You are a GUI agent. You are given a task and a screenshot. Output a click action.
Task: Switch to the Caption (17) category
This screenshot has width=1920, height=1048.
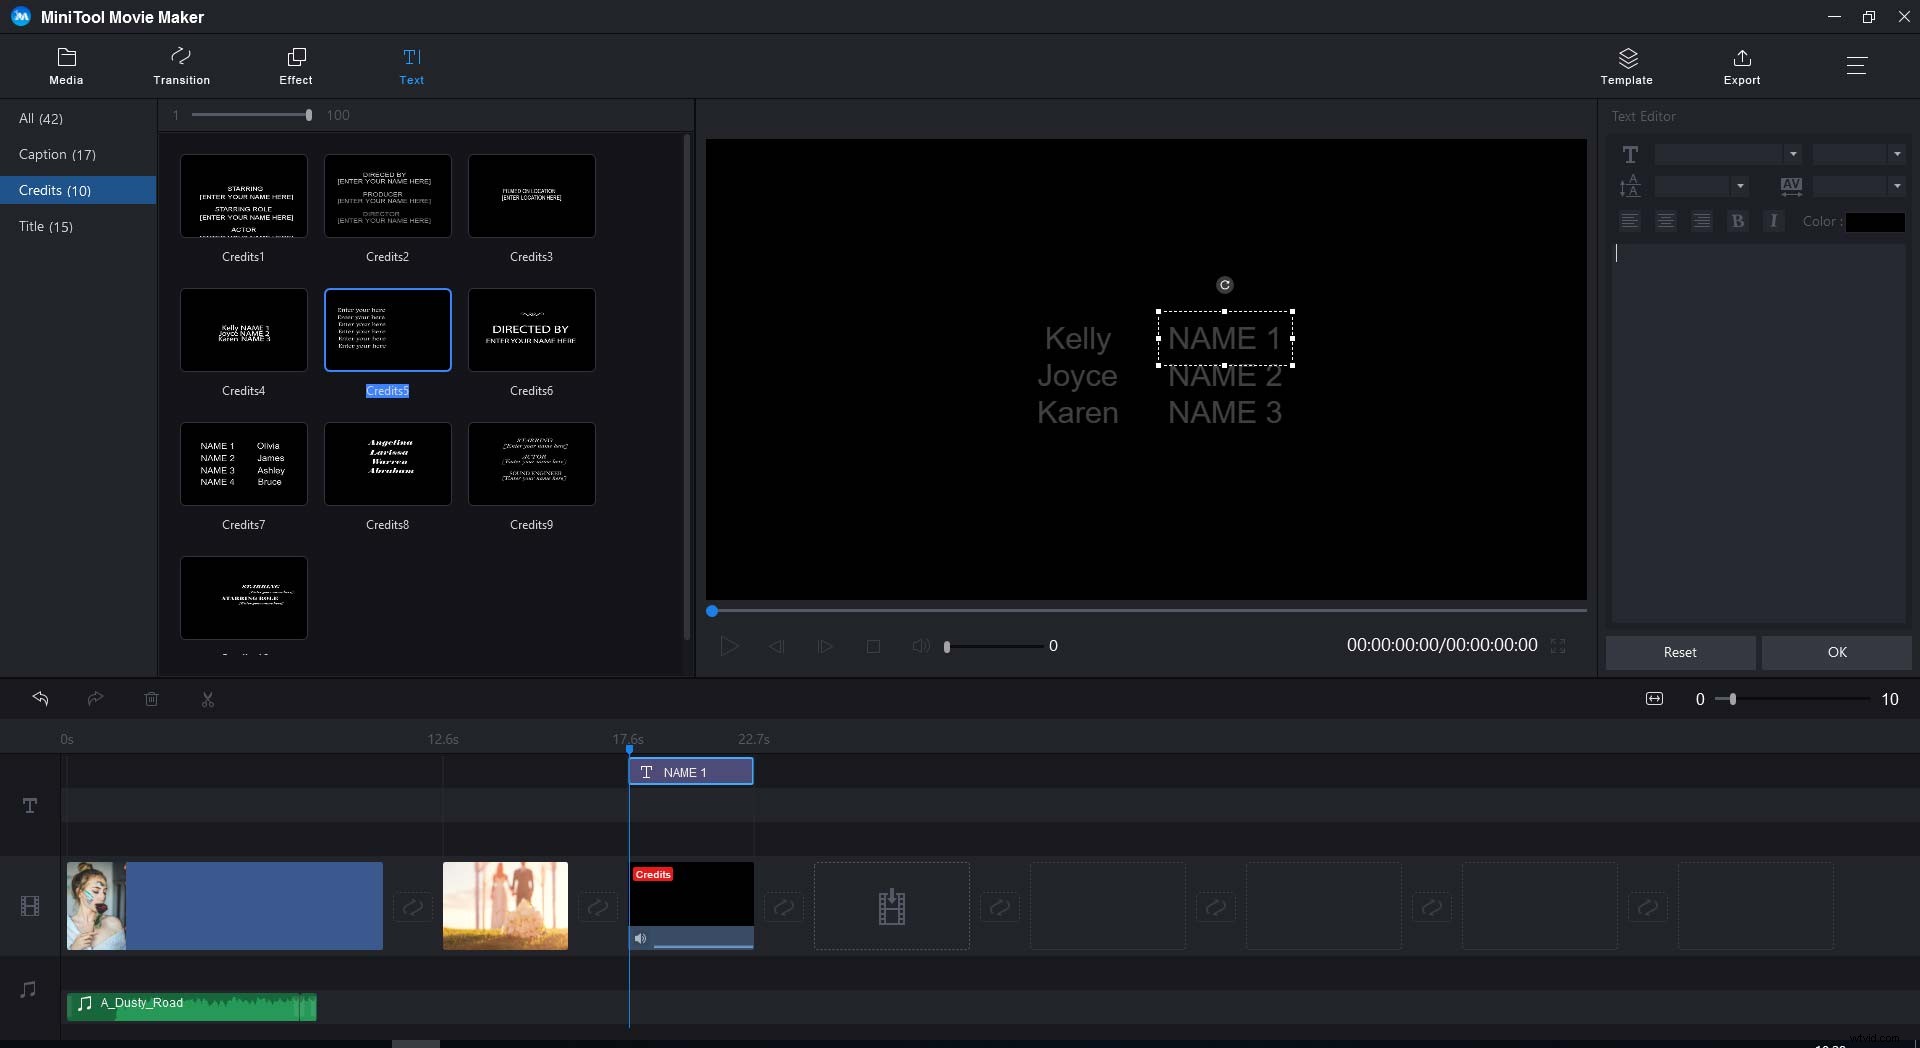click(58, 154)
